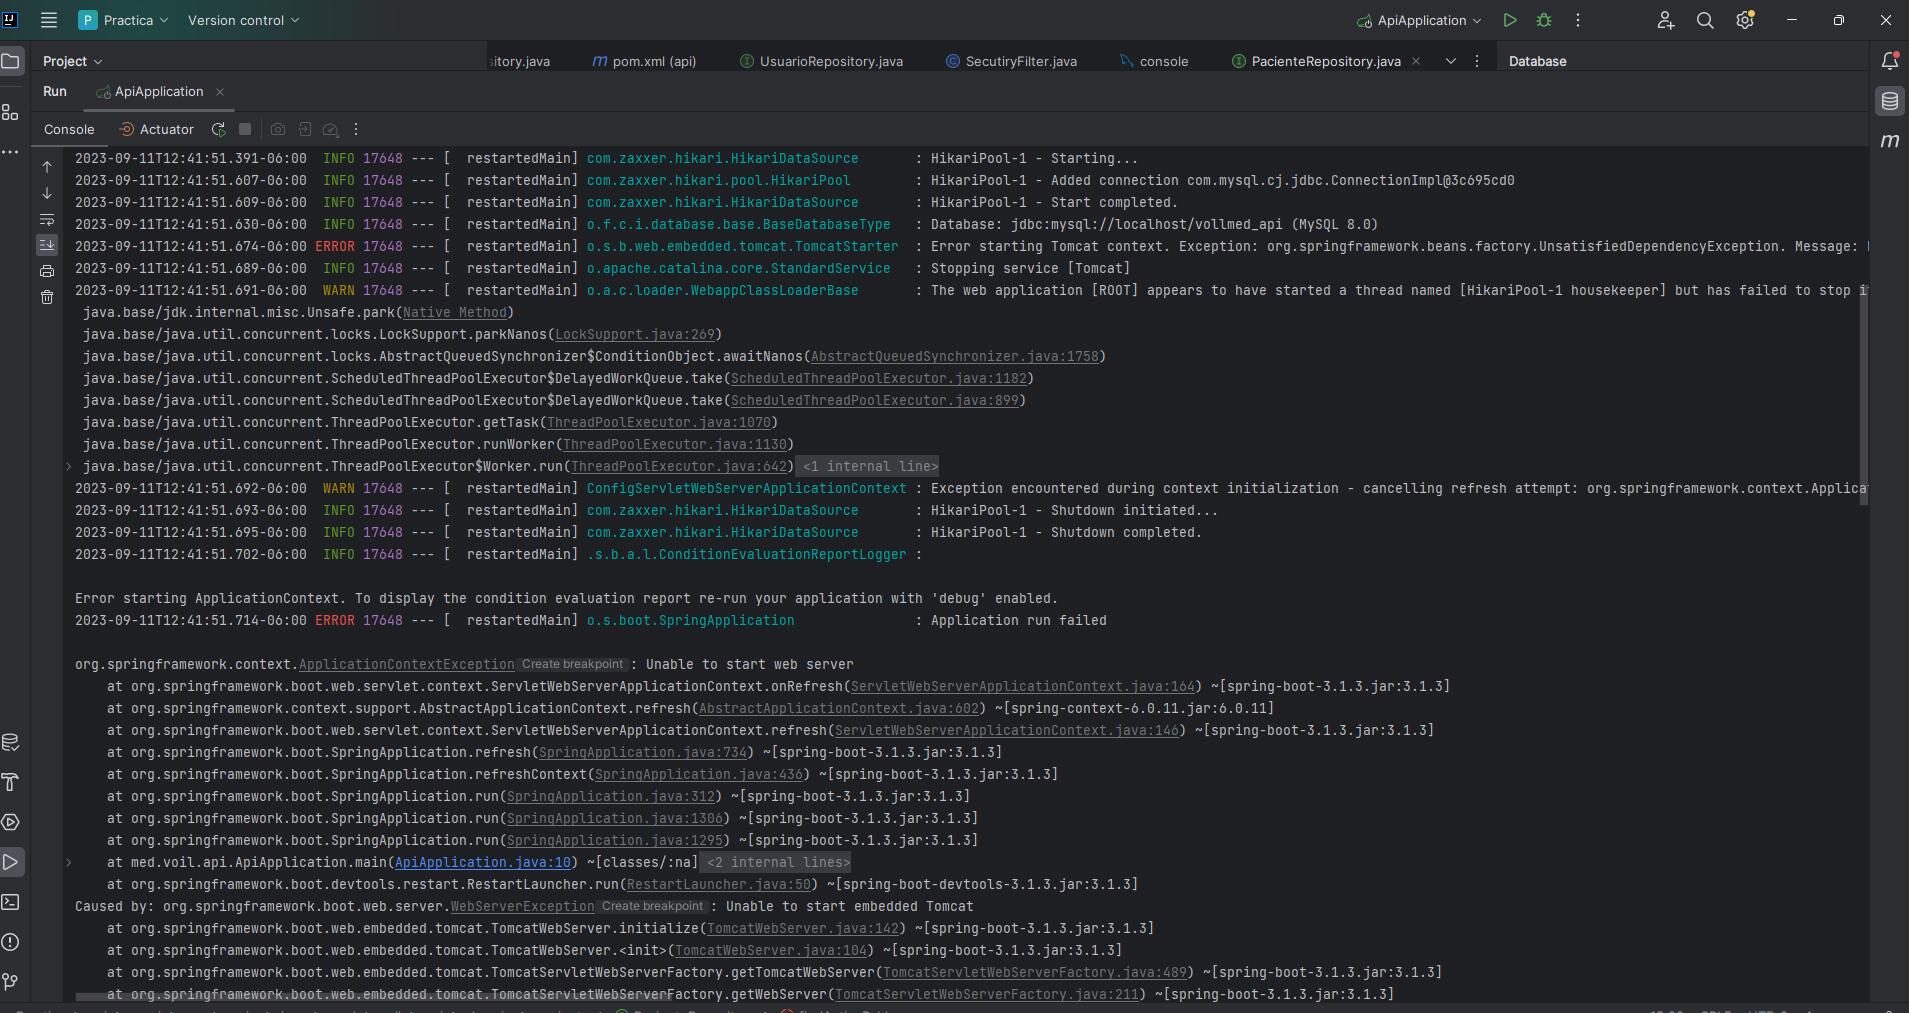
Task: Show hidden editor tabs chevron
Action: [x=1451, y=61]
